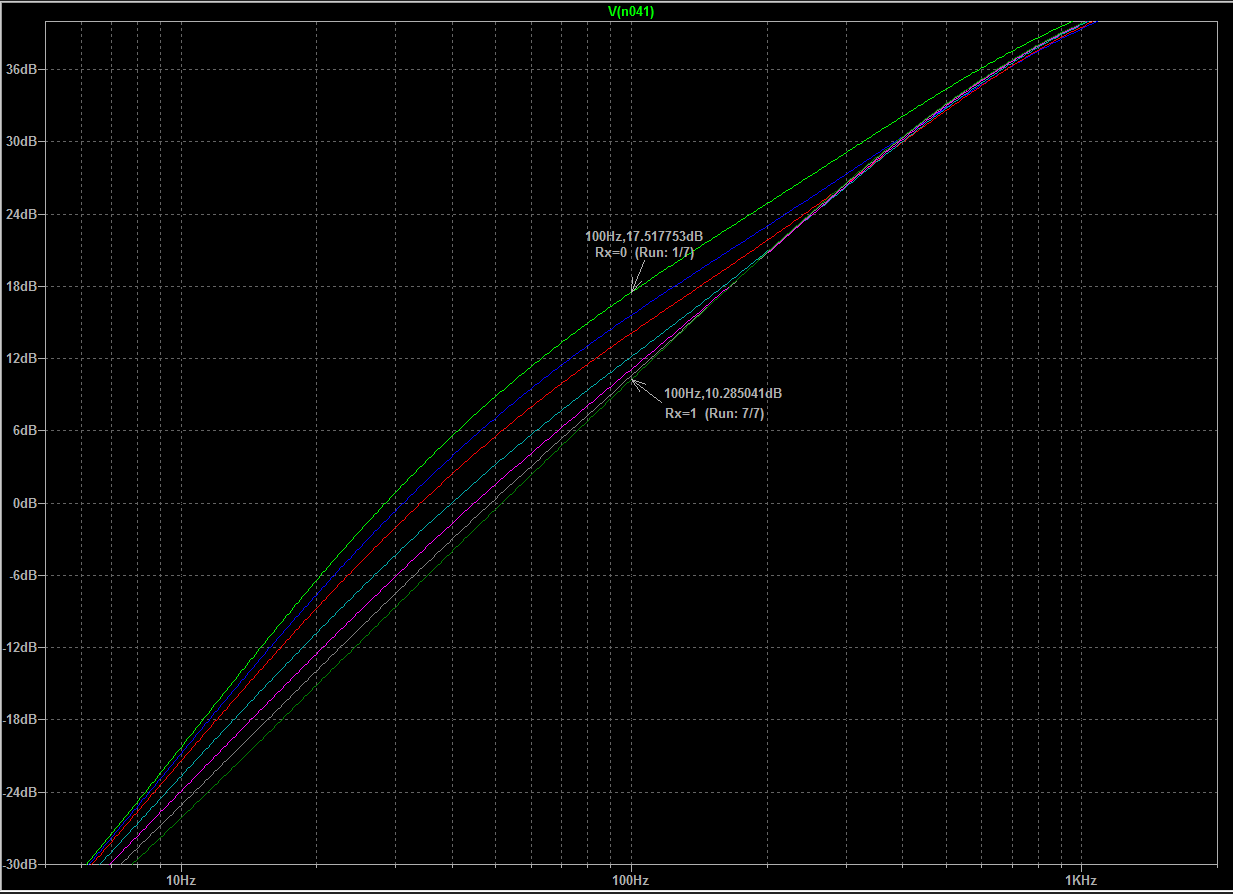Click the 1KHz frequency axis label

(1080, 880)
